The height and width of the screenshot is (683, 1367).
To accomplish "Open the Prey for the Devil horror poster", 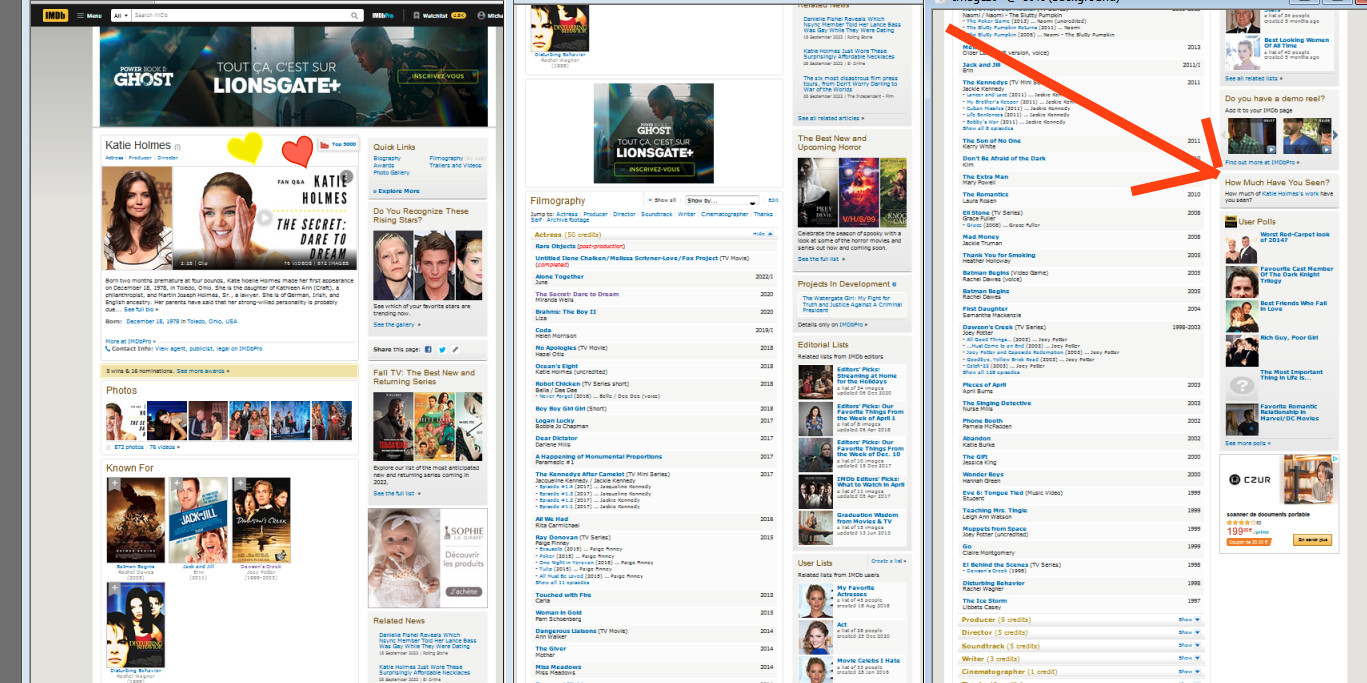I will (816, 191).
